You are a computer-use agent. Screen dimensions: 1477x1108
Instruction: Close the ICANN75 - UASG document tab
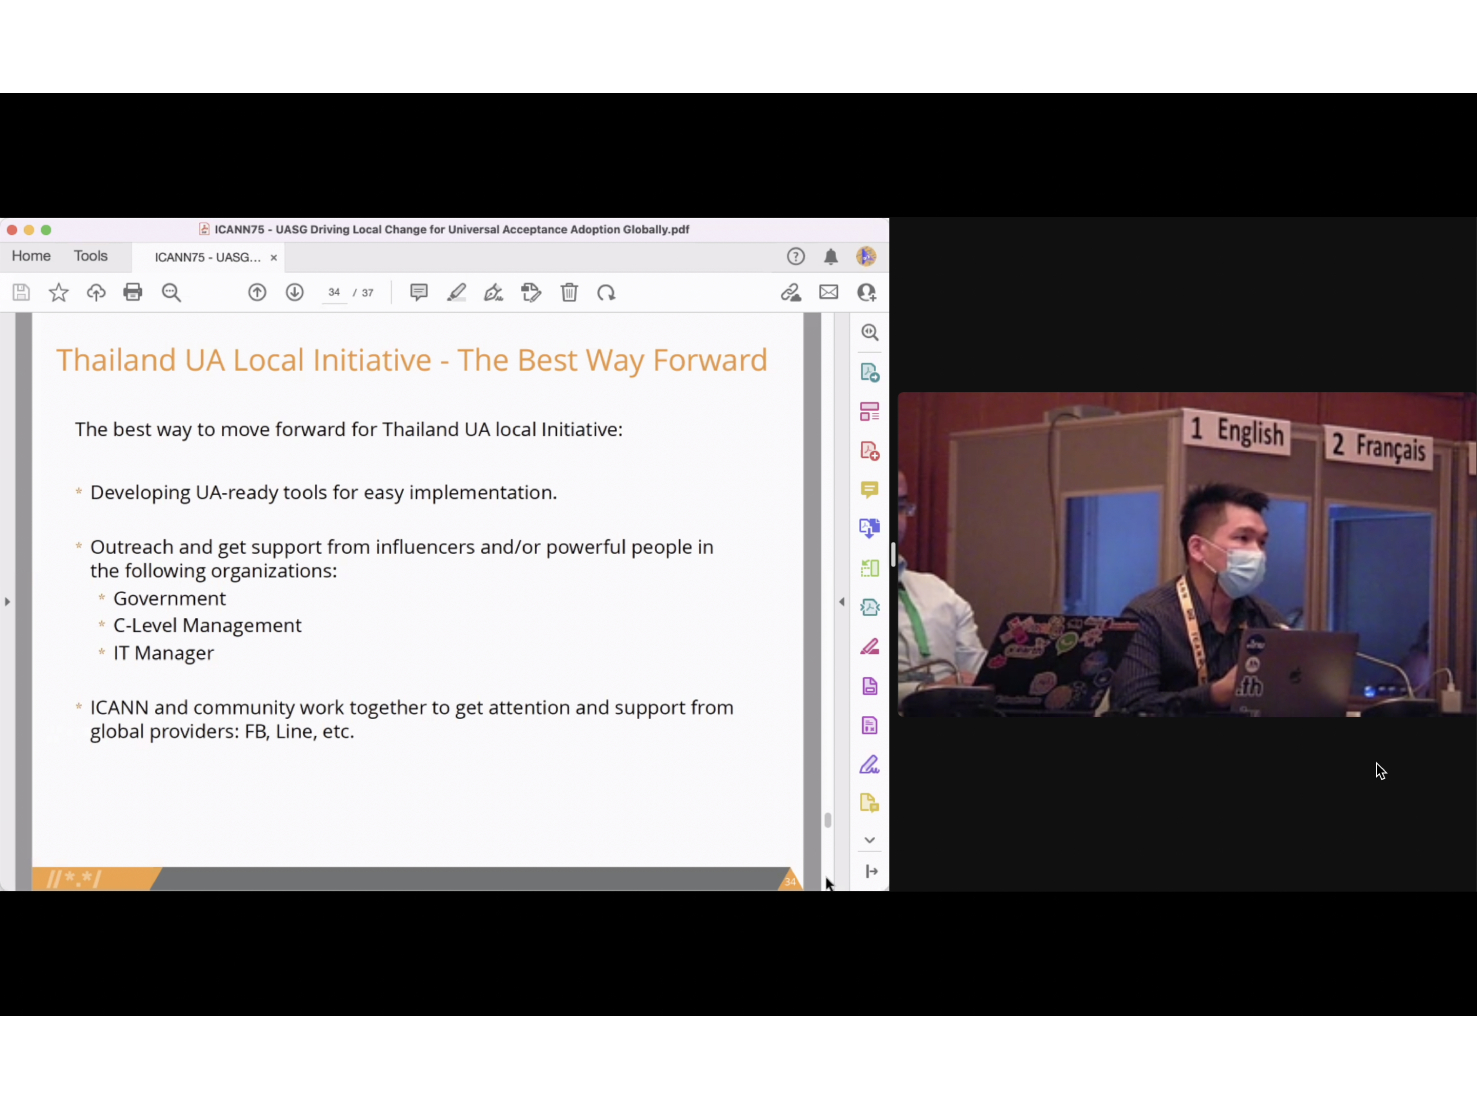pyautogui.click(x=274, y=257)
